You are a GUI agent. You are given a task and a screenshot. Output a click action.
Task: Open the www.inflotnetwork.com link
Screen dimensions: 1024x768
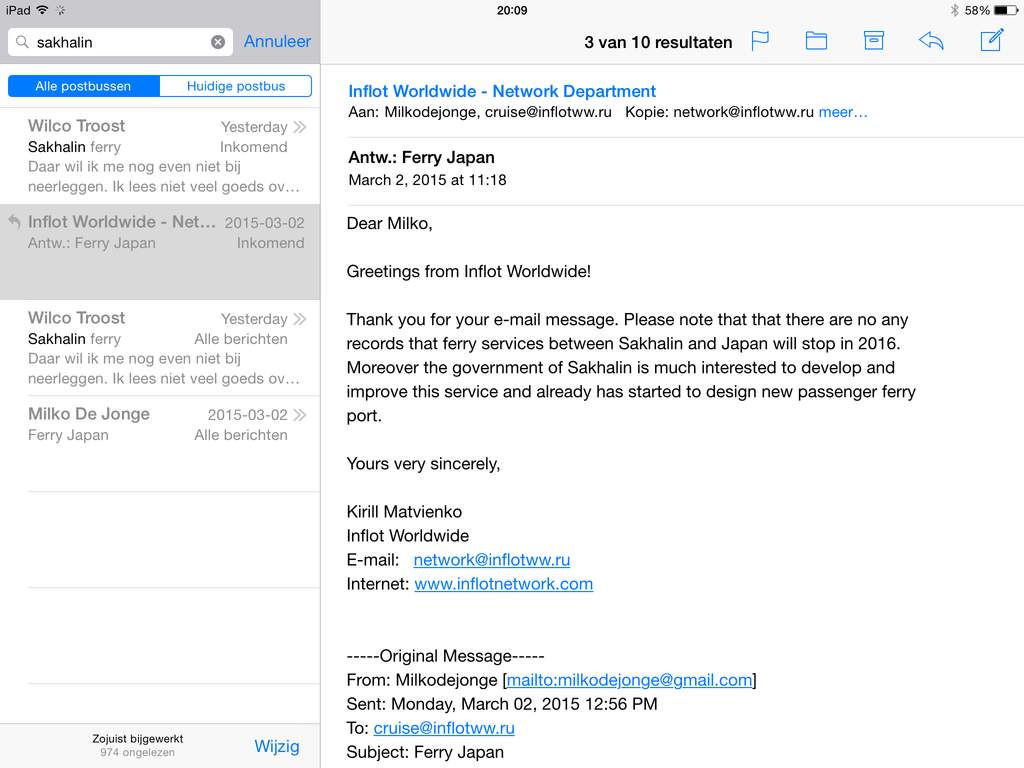click(x=504, y=584)
